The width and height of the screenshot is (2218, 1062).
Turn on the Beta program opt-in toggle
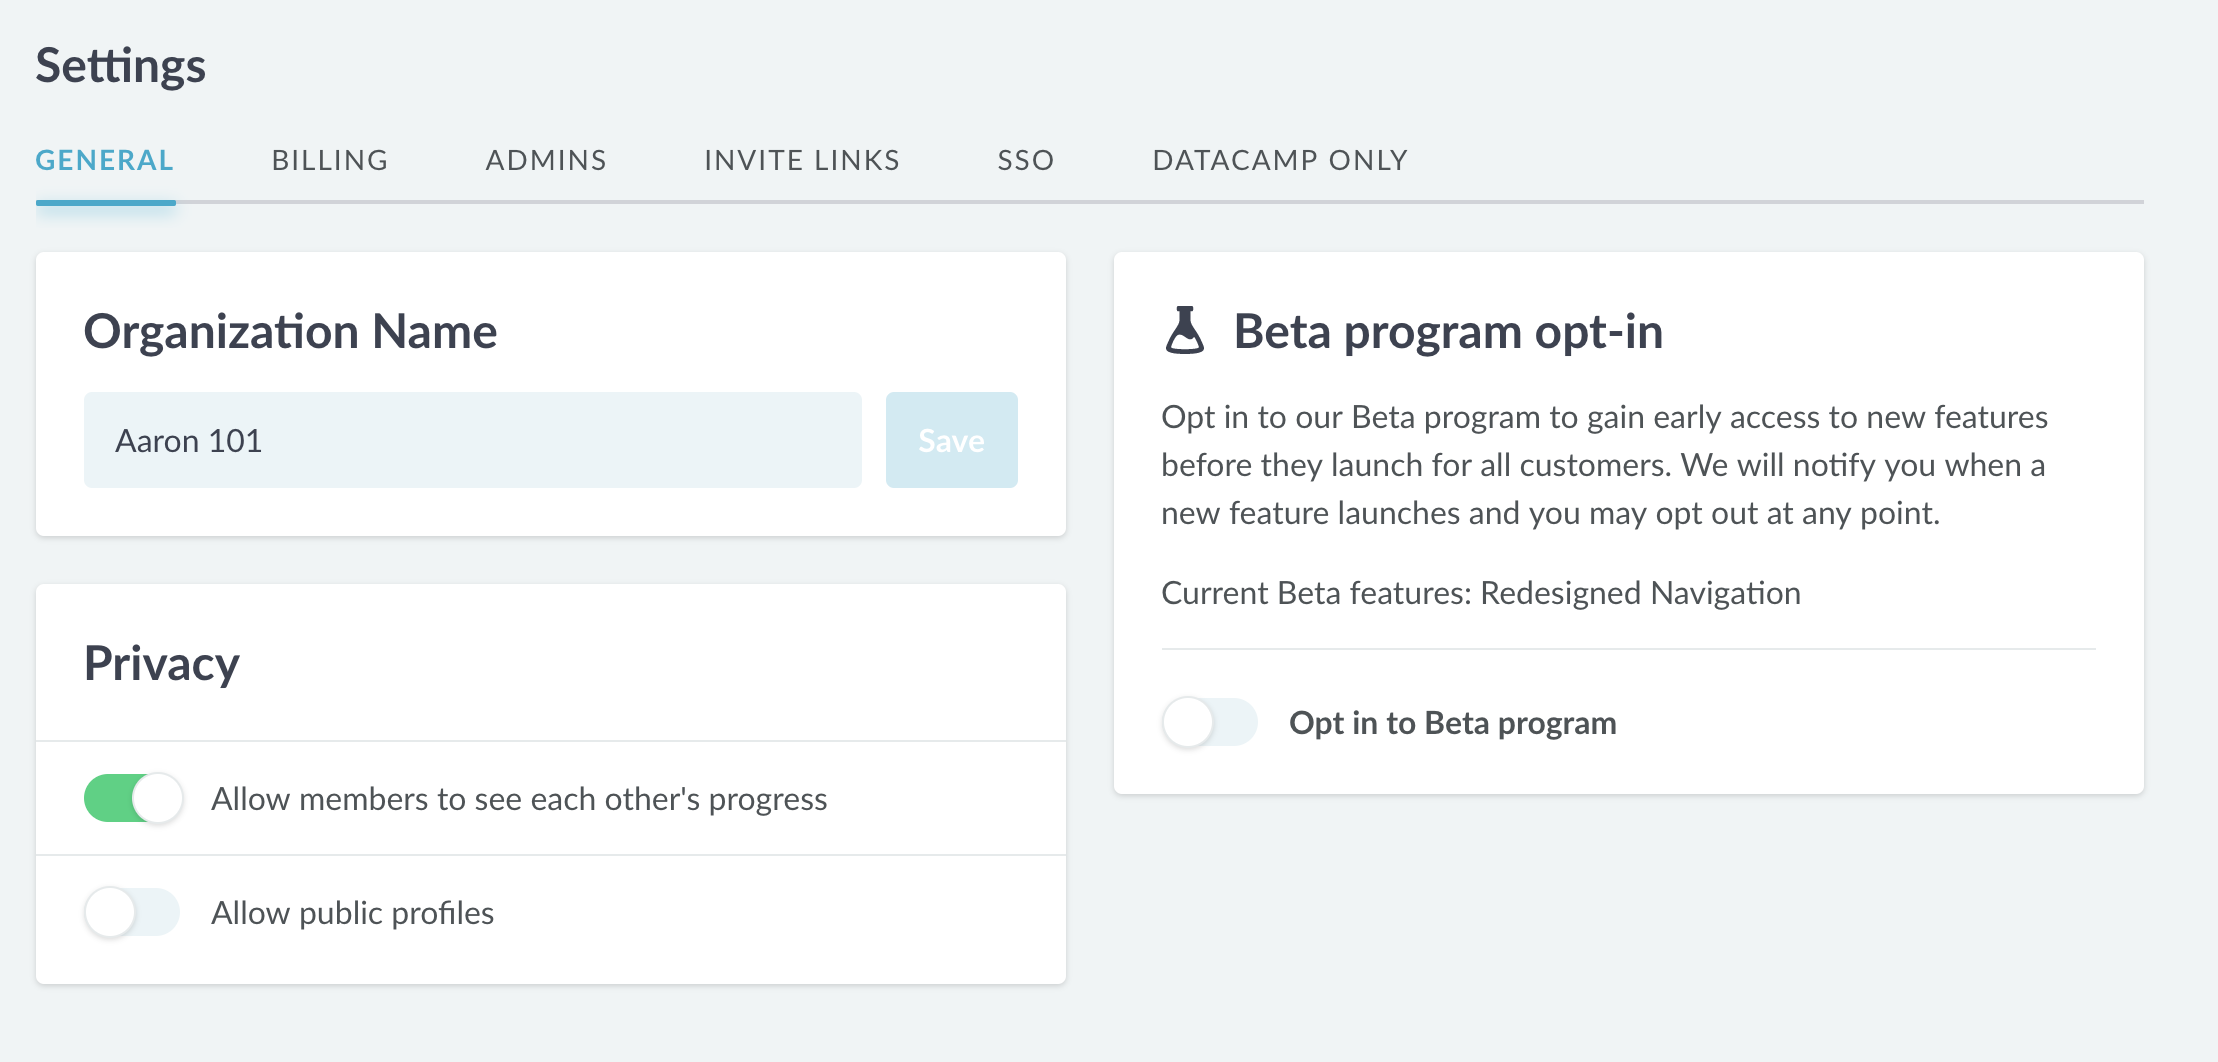[x=1209, y=722]
